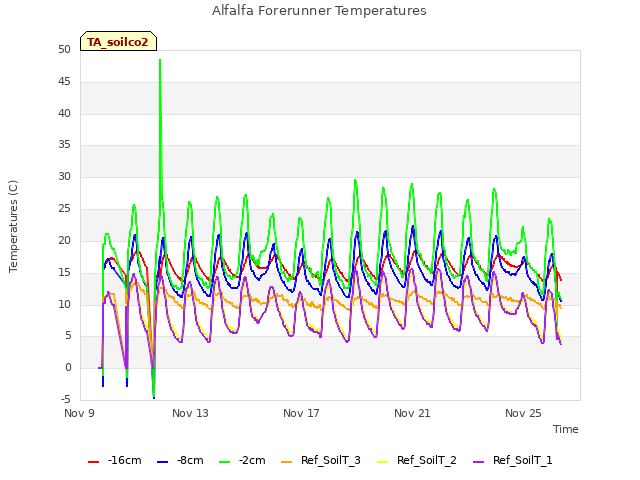Toggle the -16cm series in the legend
Viewport: 640px width, 480px height.
click(115, 460)
